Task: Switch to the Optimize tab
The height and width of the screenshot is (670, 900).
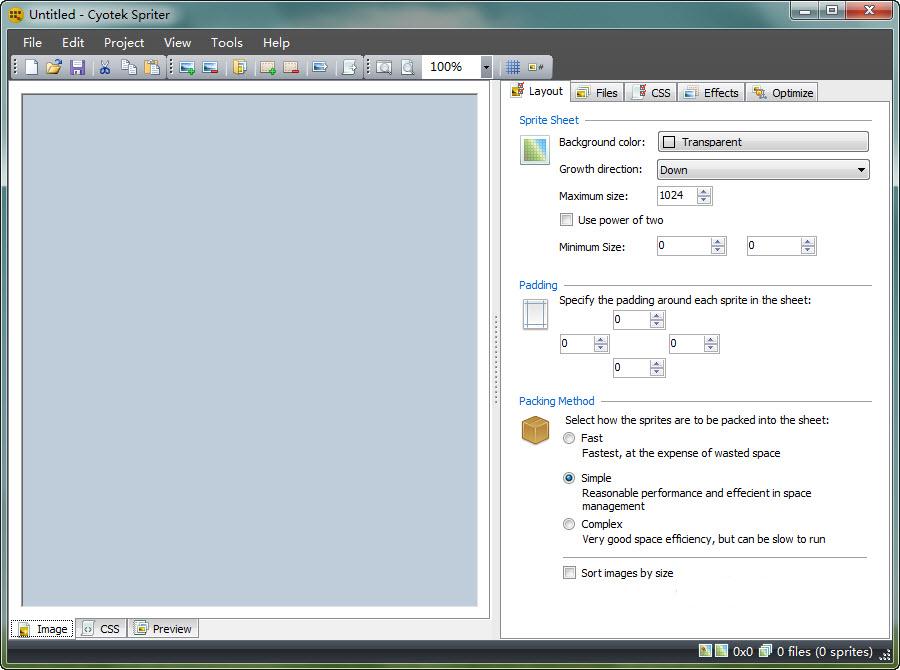Action: [782, 92]
